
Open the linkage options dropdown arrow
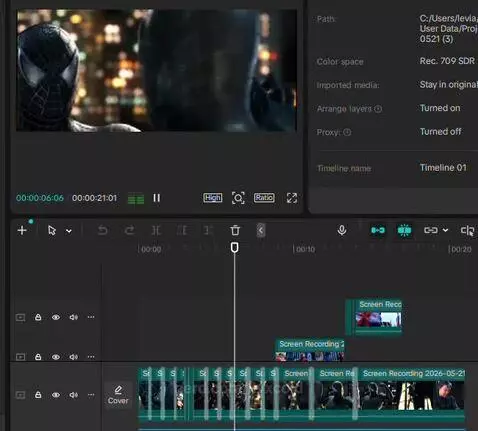445,230
